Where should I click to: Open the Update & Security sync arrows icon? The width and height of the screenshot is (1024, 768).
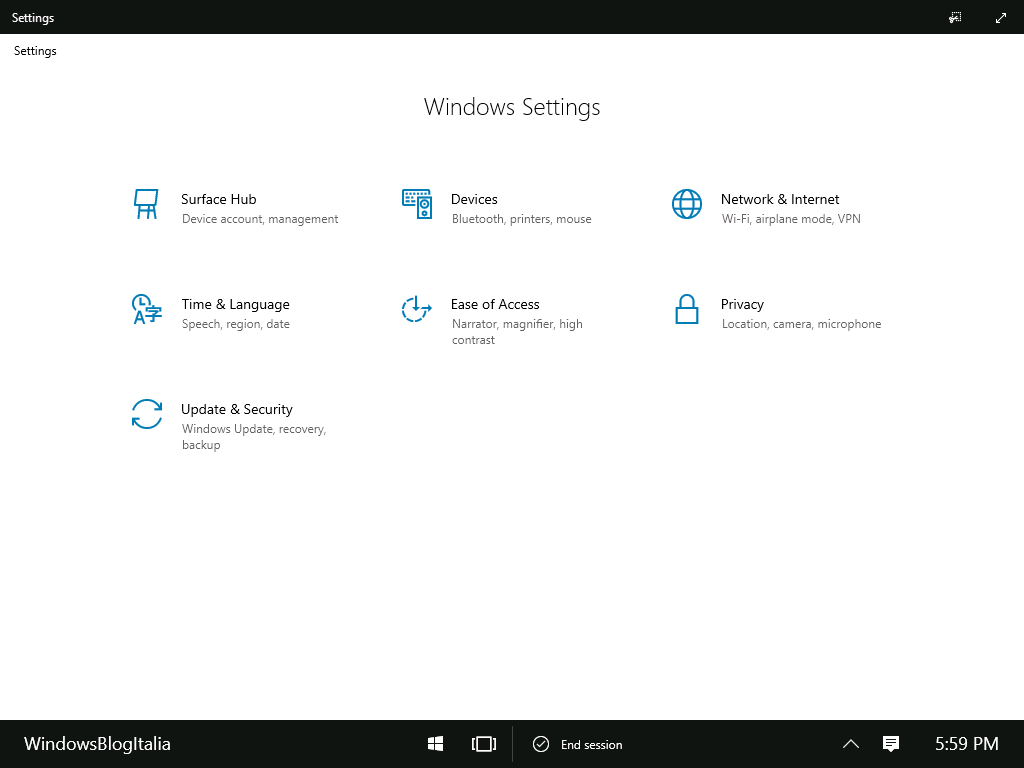coord(146,415)
